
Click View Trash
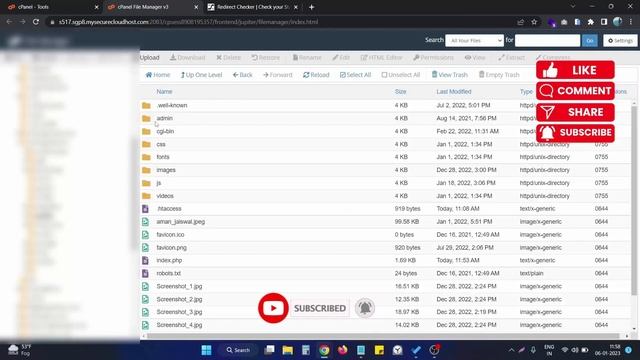click(449, 75)
